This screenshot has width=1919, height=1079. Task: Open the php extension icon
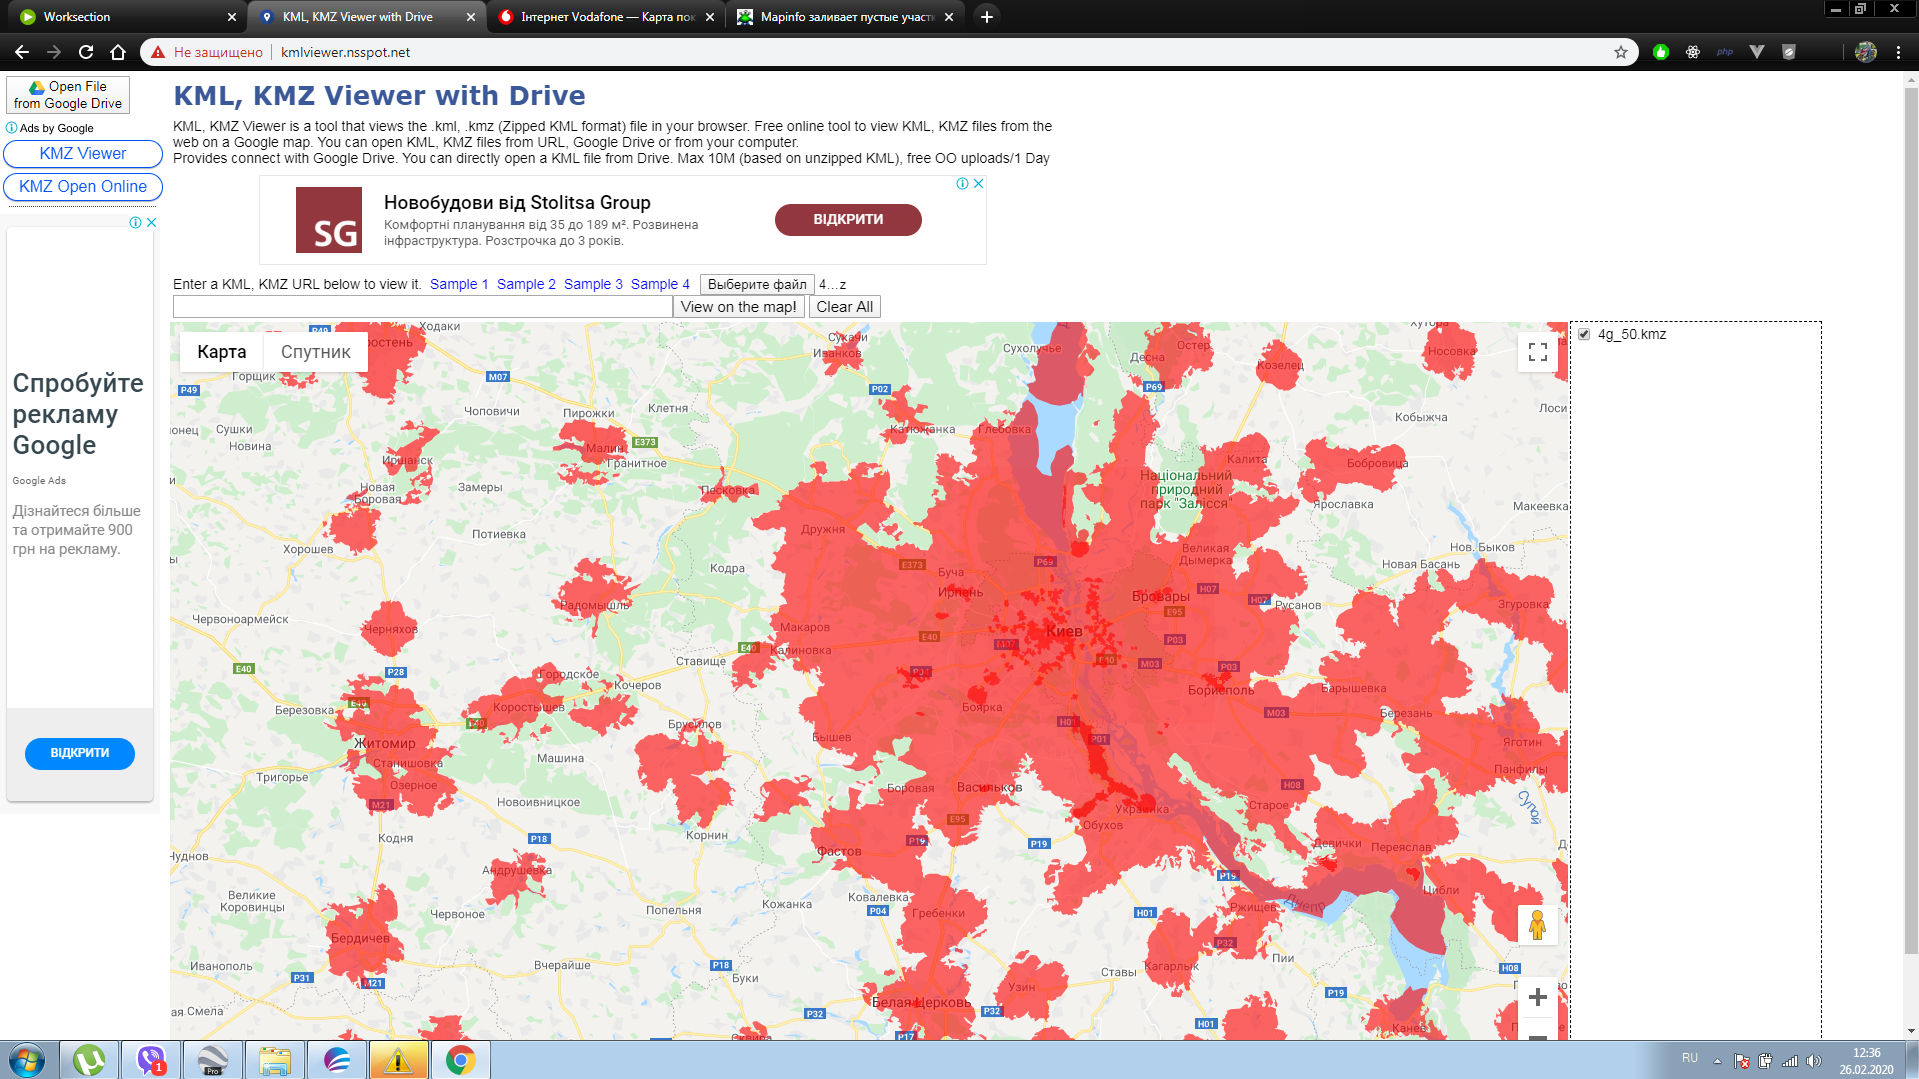pyautogui.click(x=1725, y=52)
